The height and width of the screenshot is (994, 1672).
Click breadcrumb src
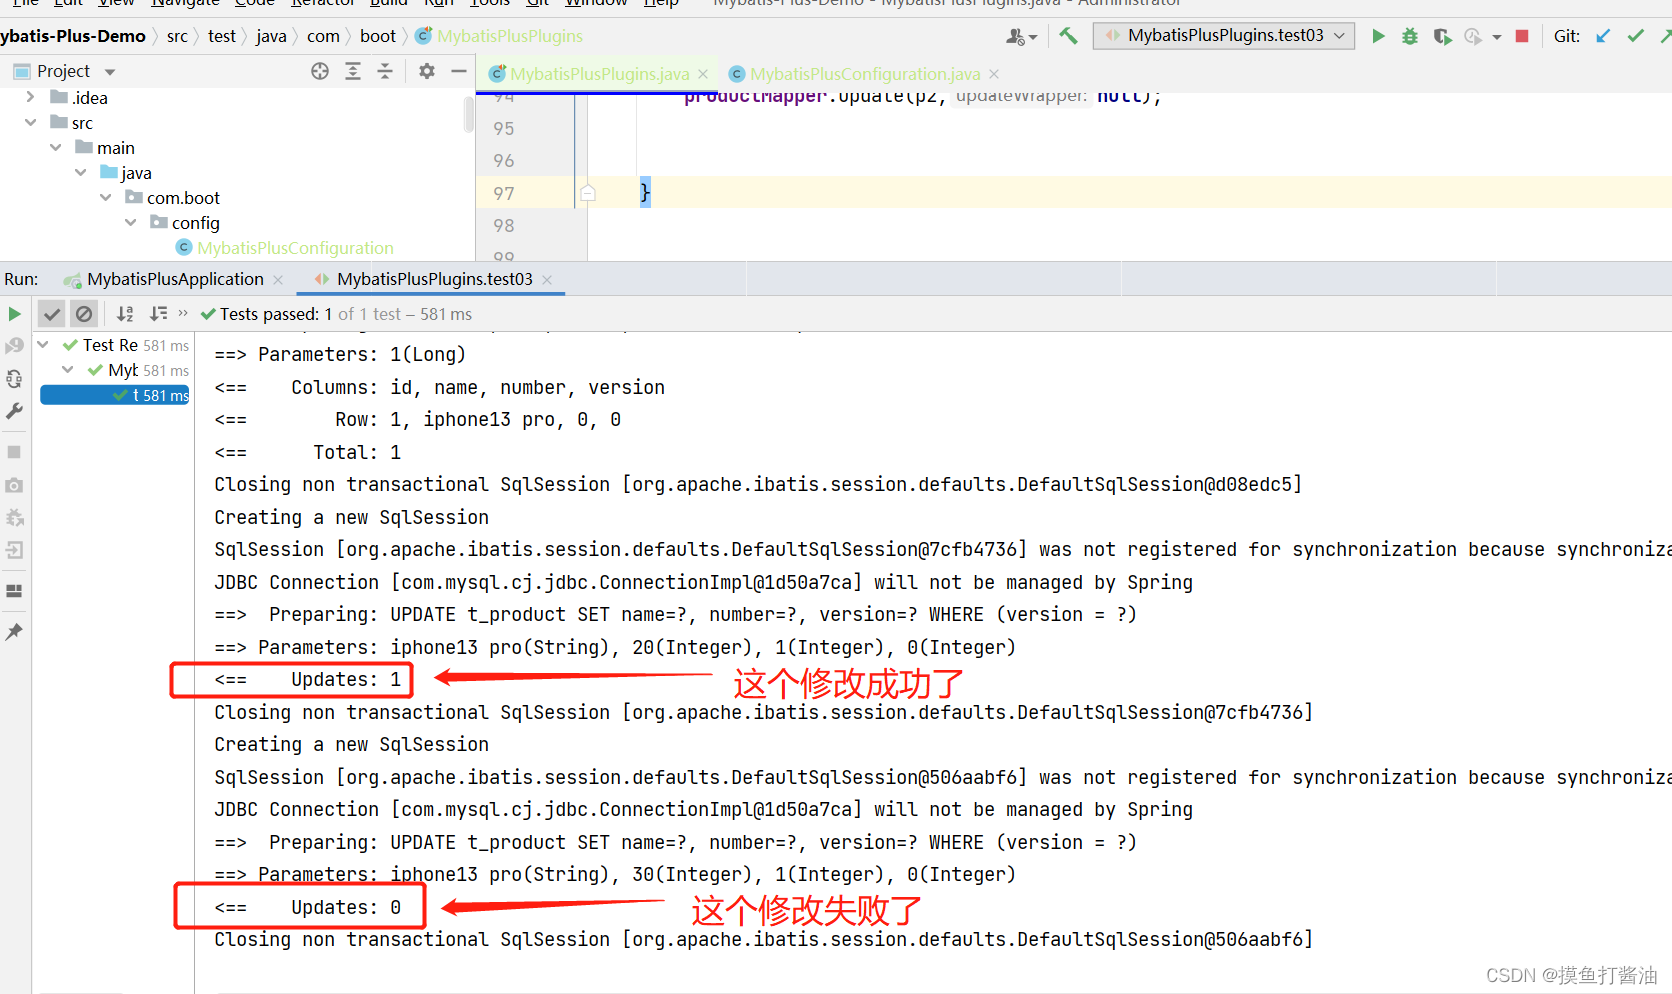coord(177,36)
